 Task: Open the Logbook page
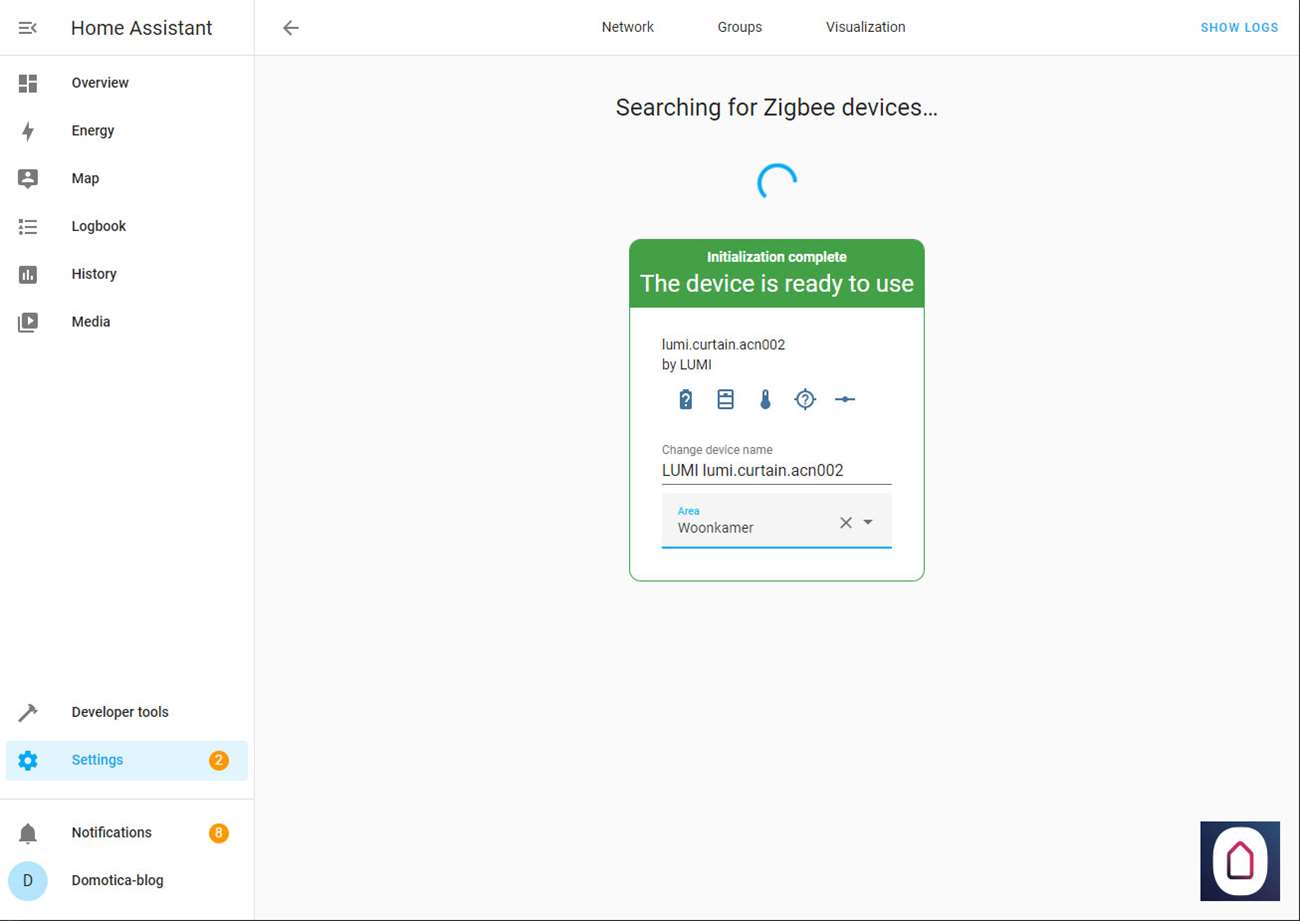click(98, 226)
